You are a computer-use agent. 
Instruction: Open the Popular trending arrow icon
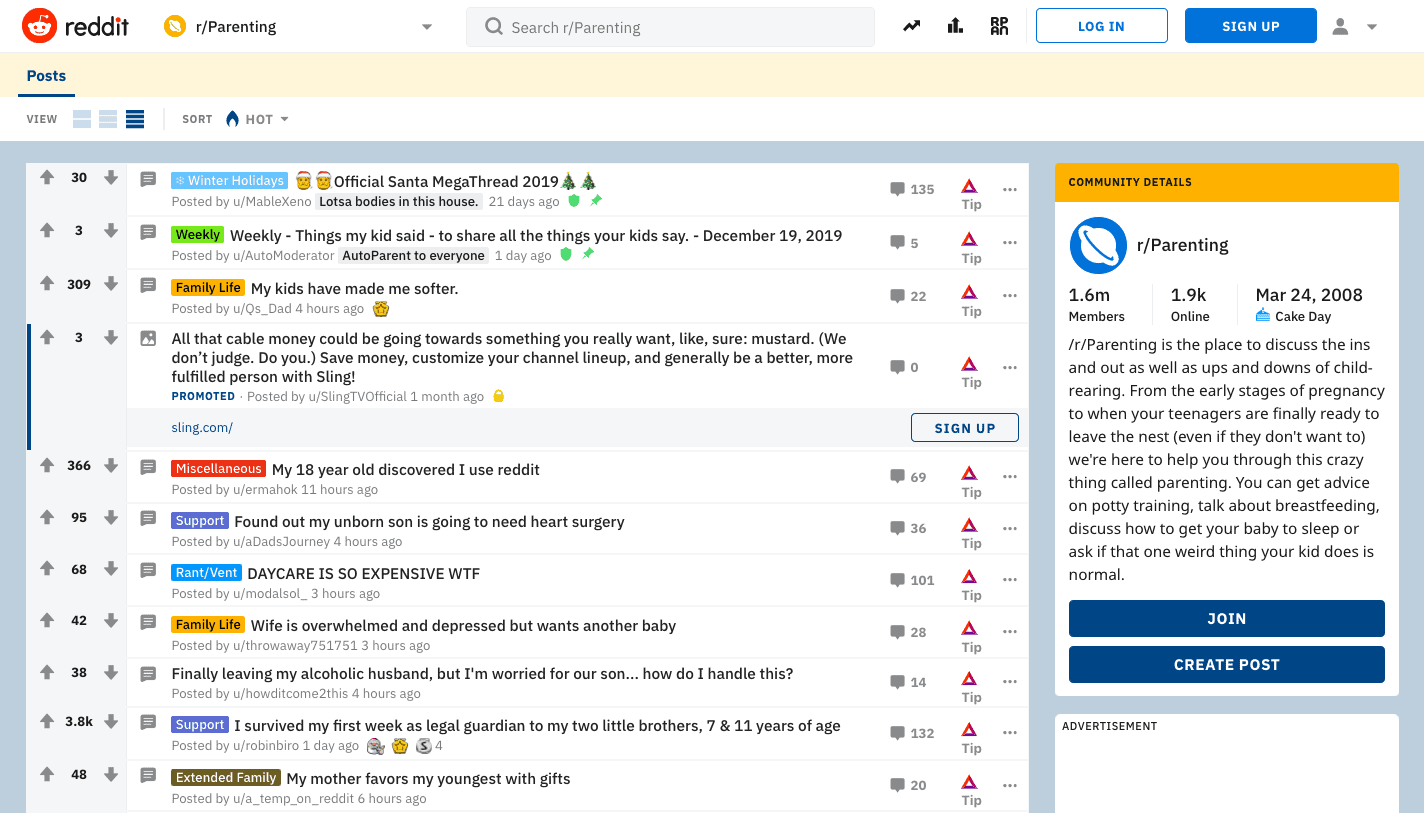click(x=911, y=26)
